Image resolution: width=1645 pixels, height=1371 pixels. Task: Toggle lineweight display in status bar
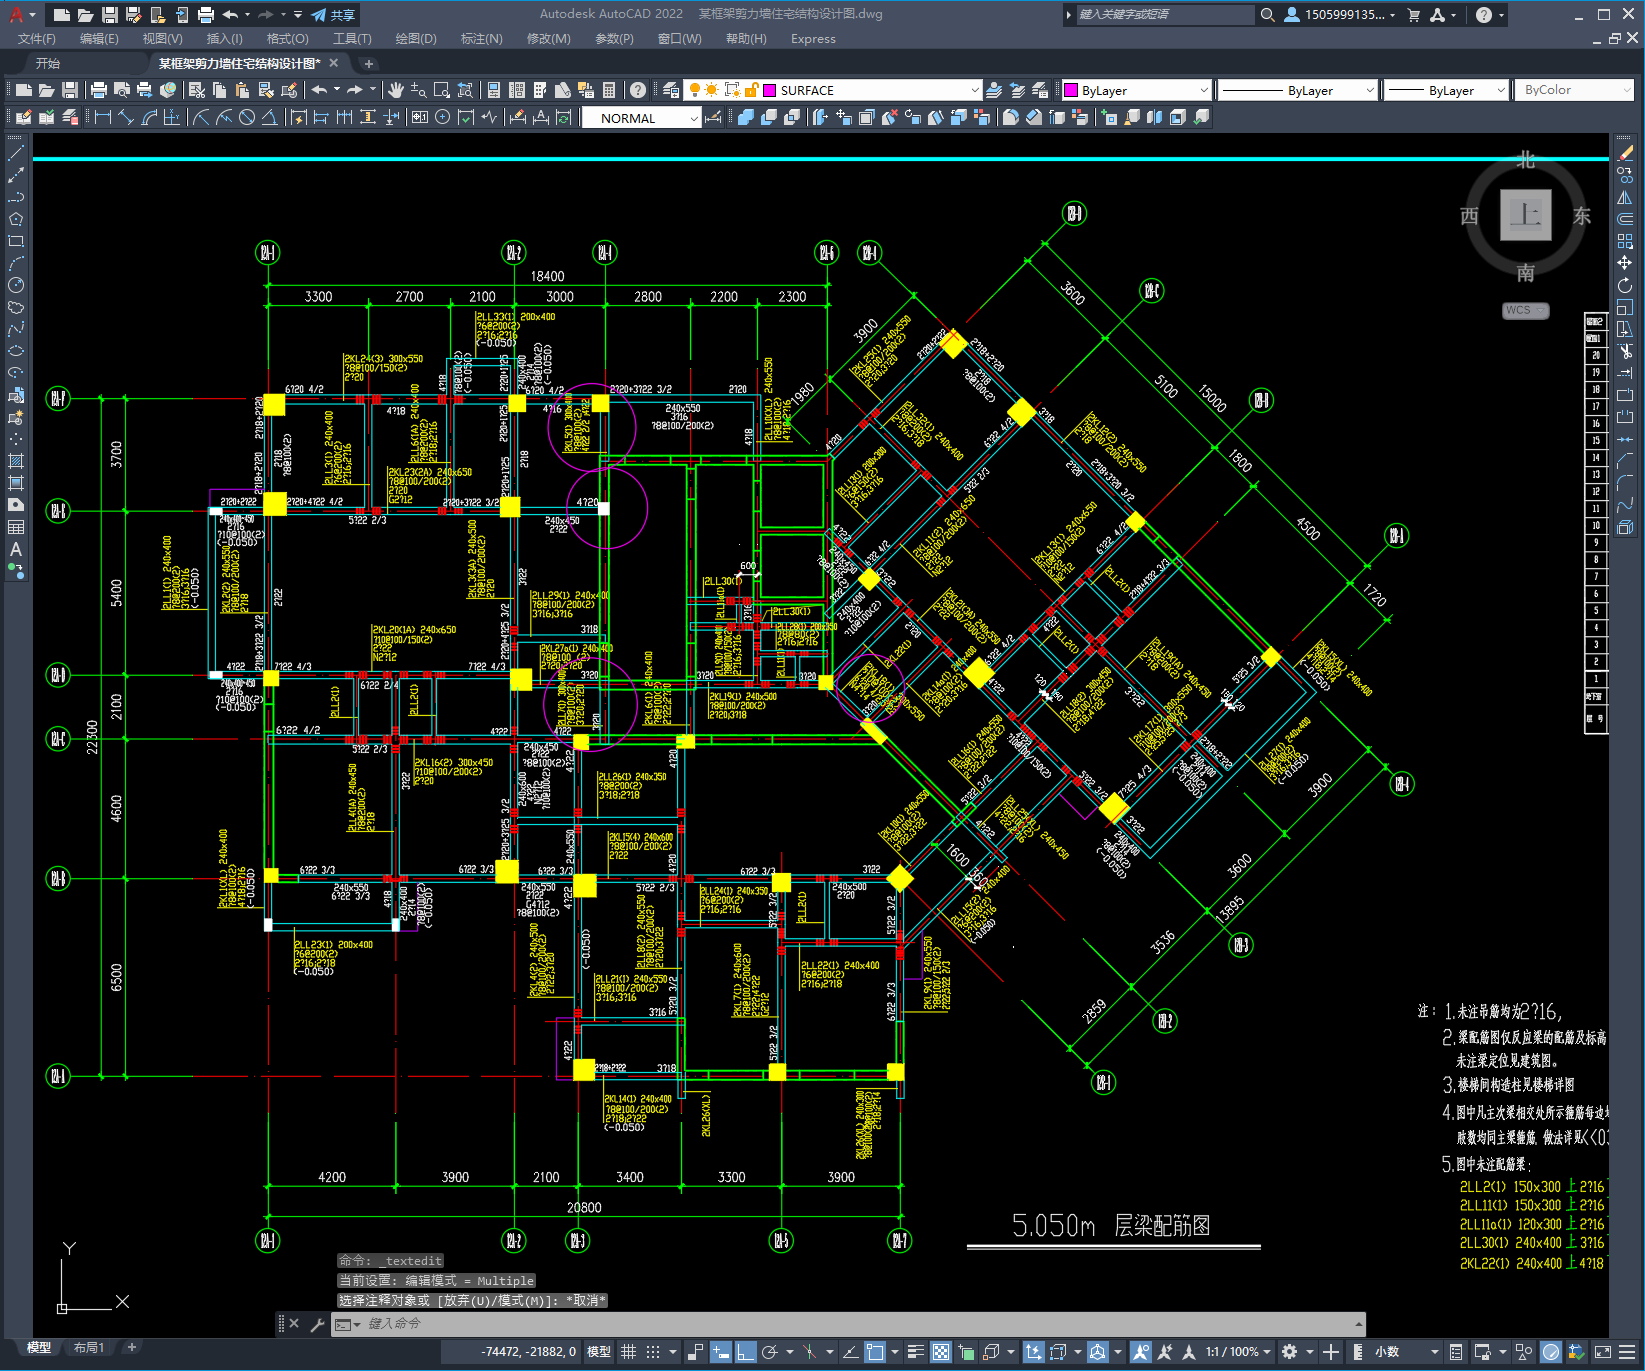916,1352
